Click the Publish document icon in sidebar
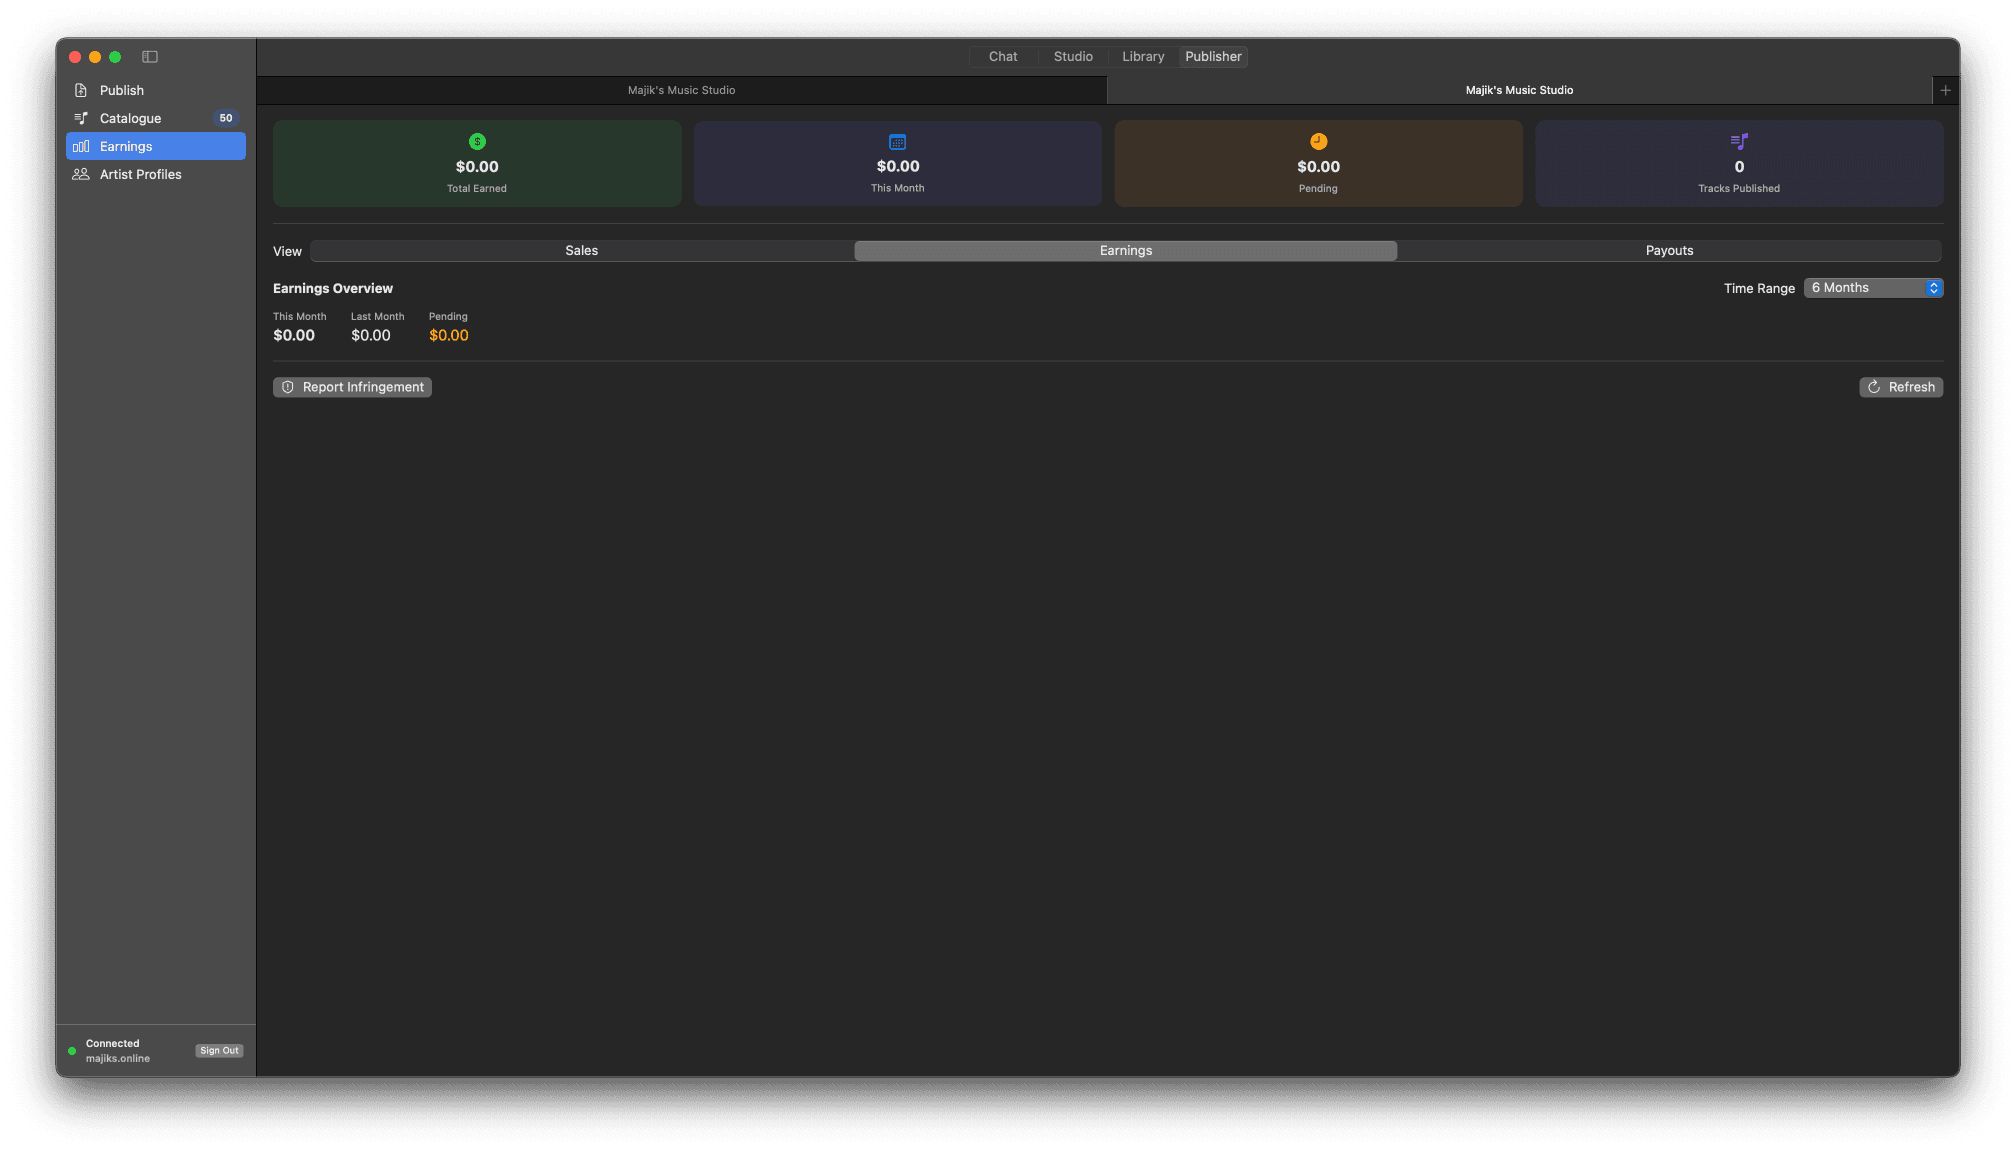Image resolution: width=2016 pixels, height=1151 pixels. [x=81, y=90]
